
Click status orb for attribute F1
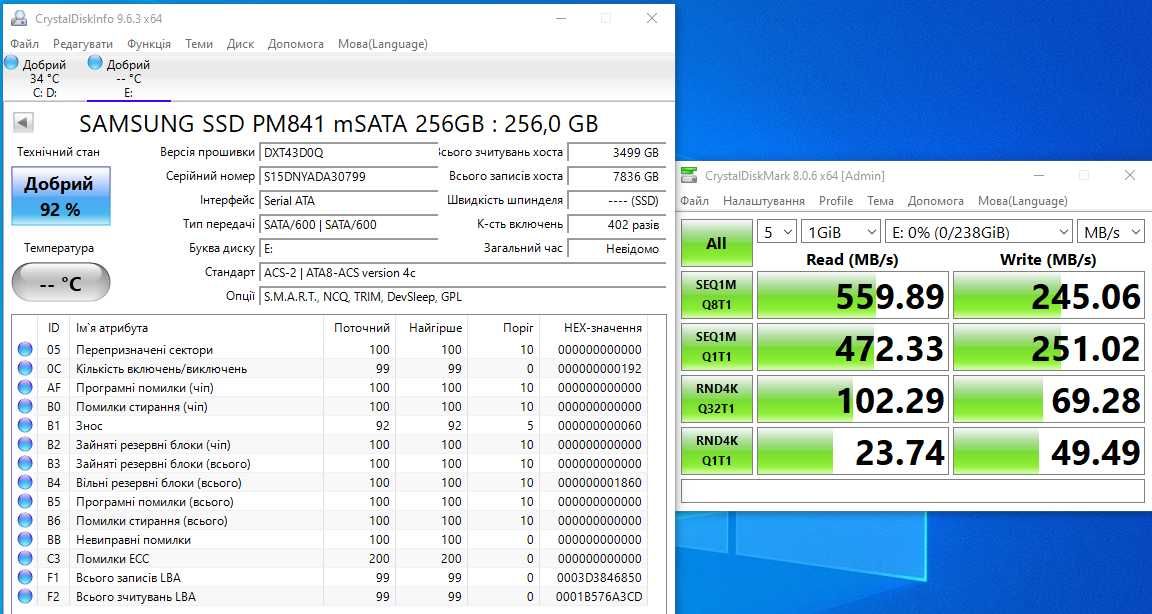coord(25,578)
